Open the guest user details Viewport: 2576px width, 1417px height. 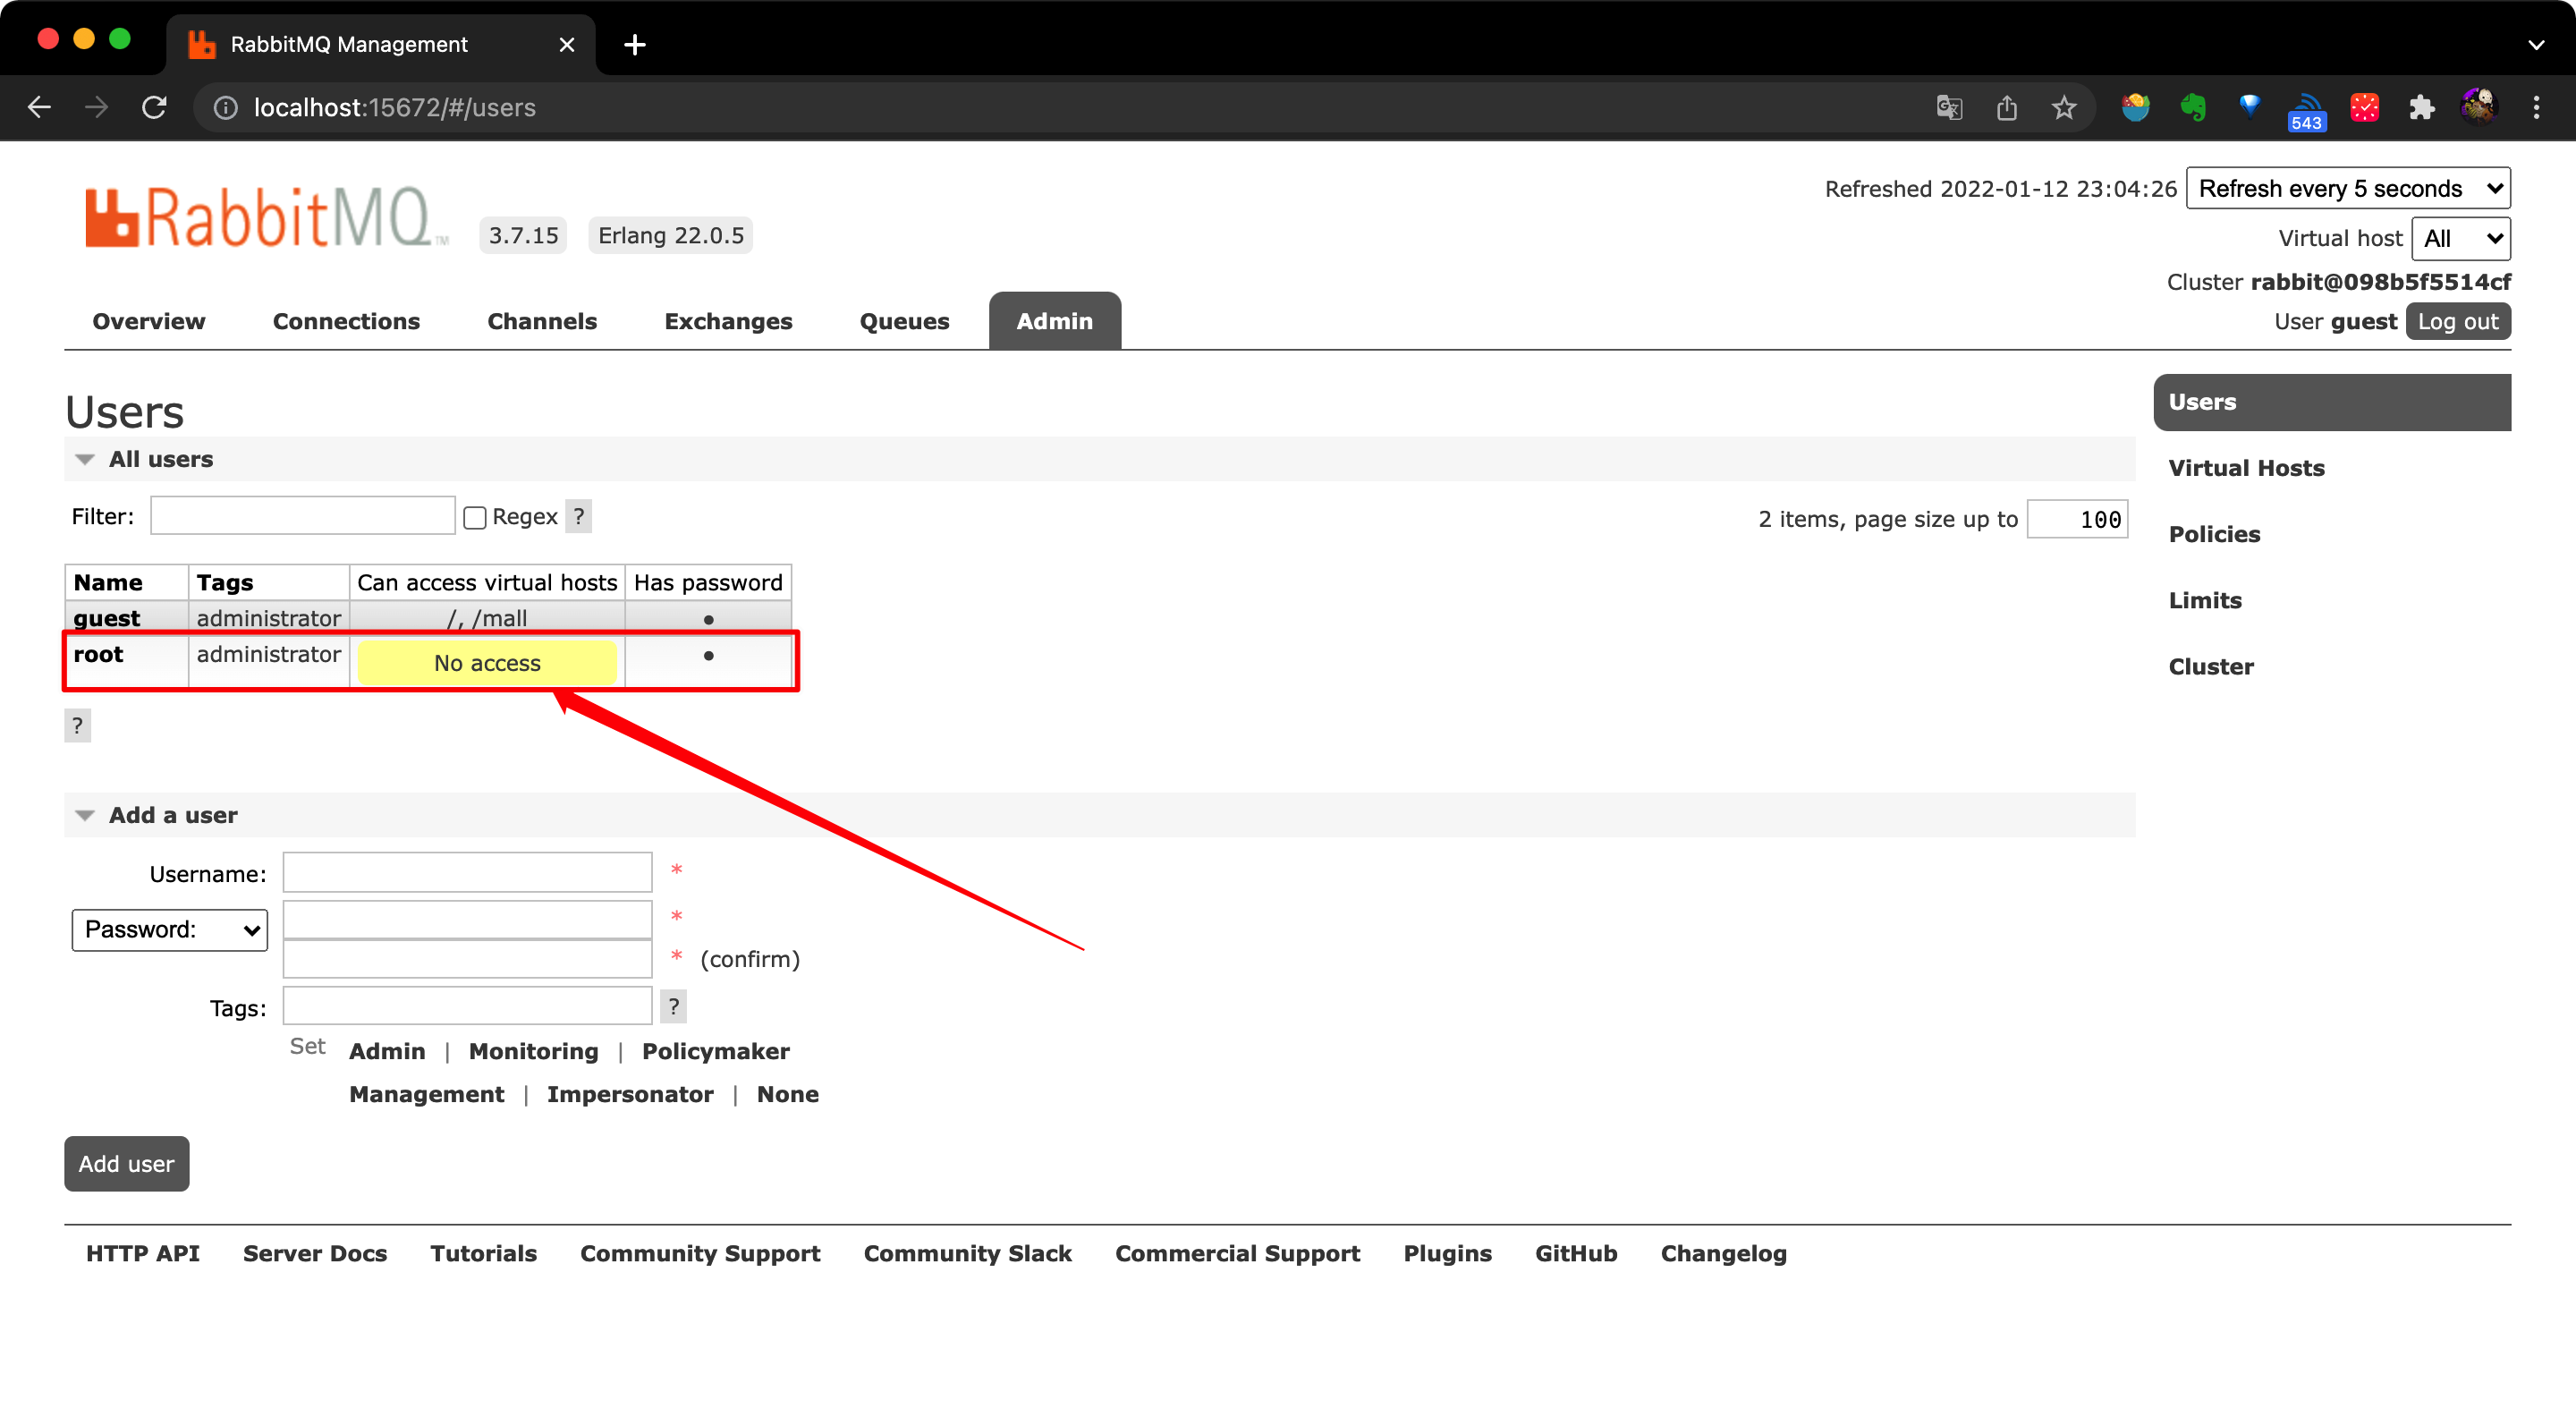click(106, 618)
